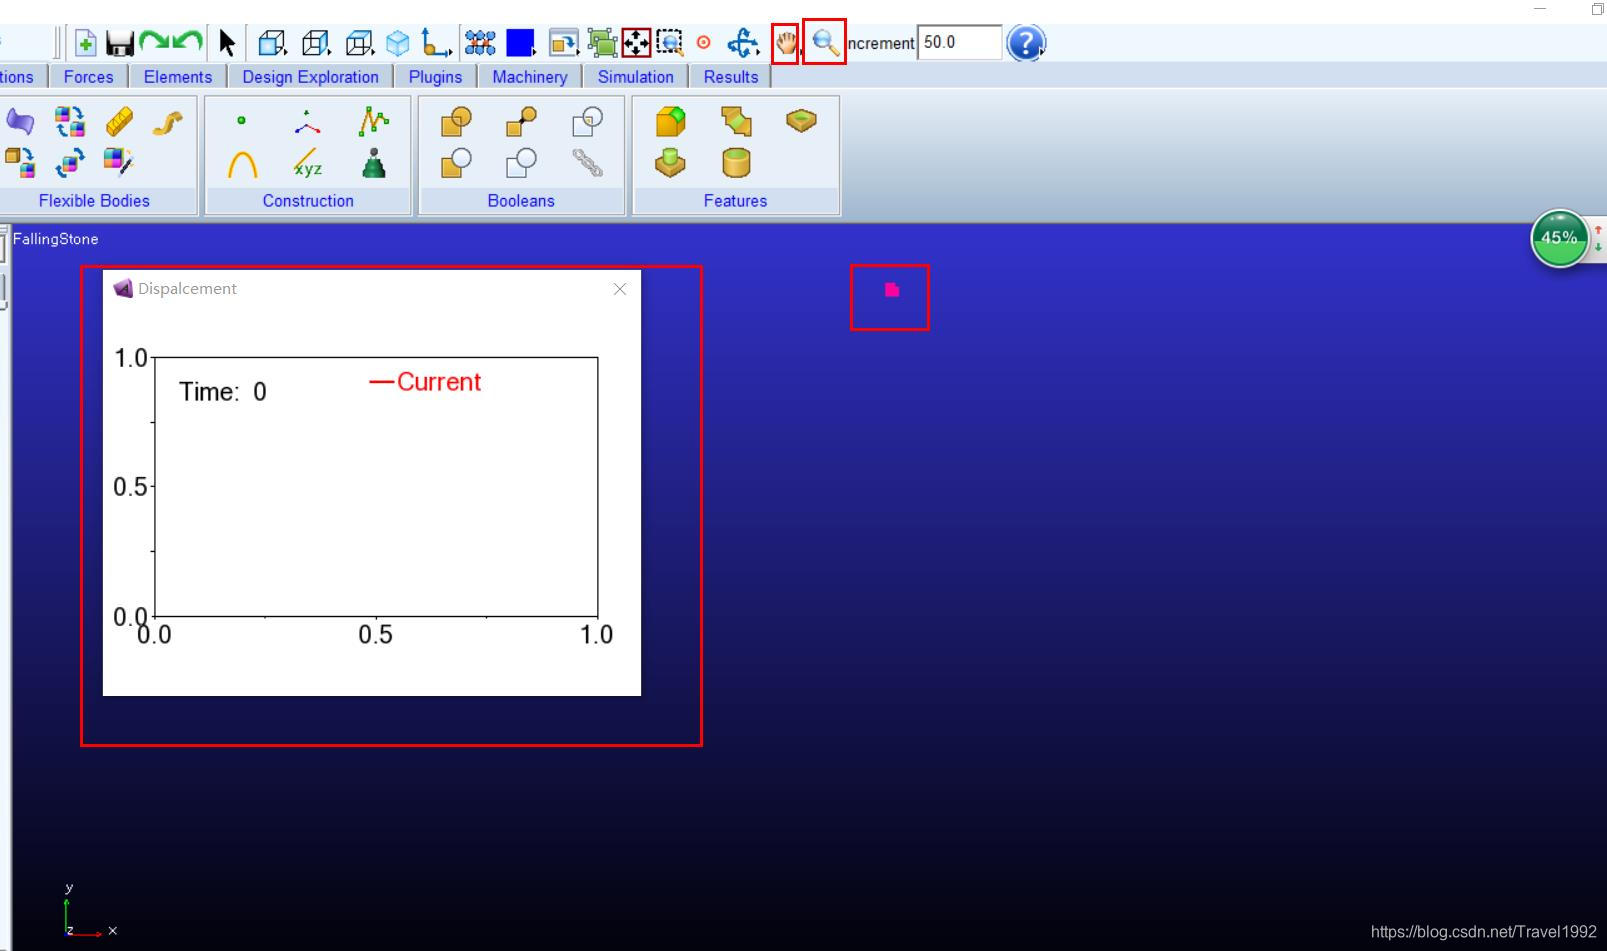Select the polyline construction tool
The height and width of the screenshot is (951, 1607).
click(373, 121)
